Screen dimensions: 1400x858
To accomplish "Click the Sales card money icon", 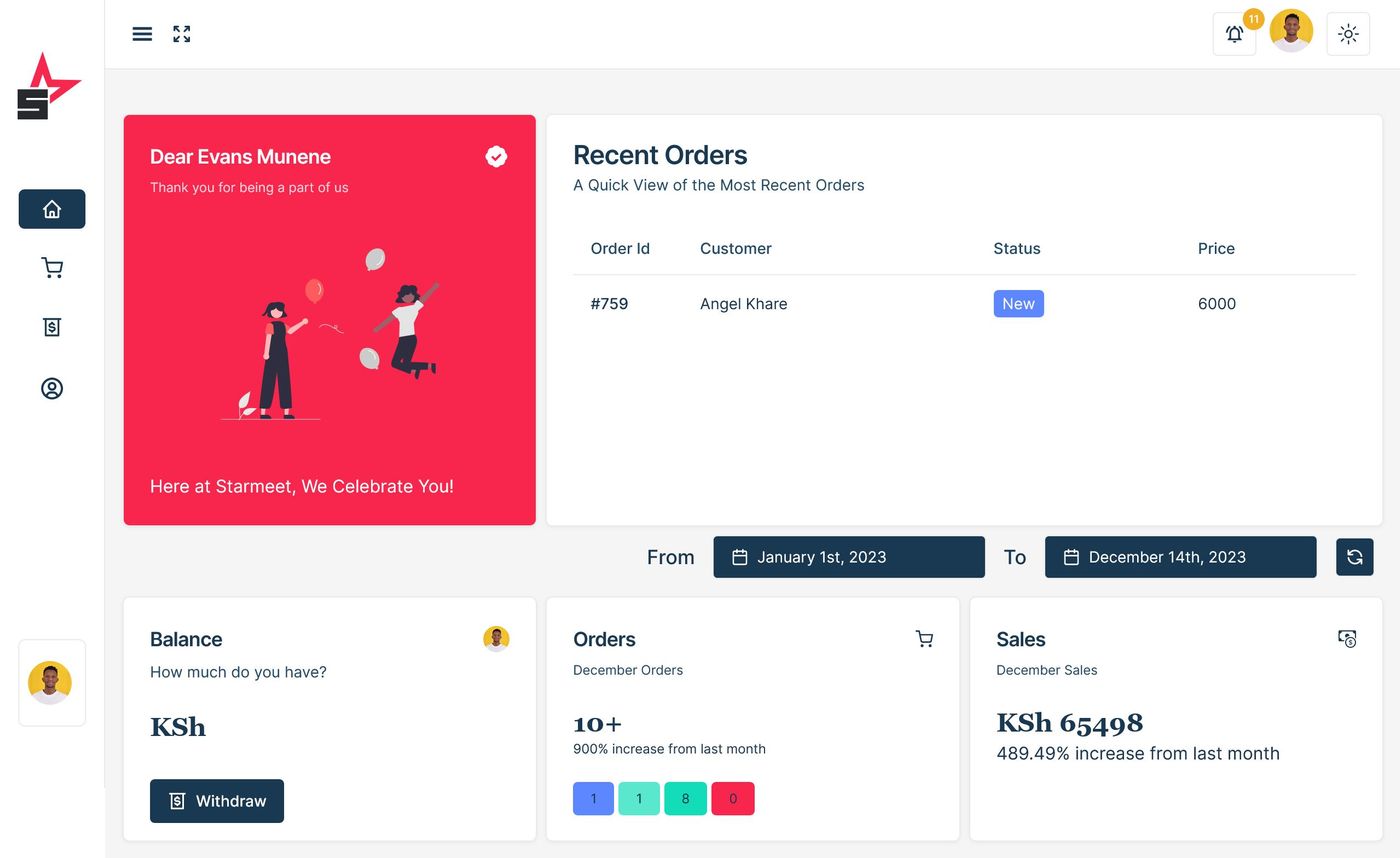I will click(1347, 639).
